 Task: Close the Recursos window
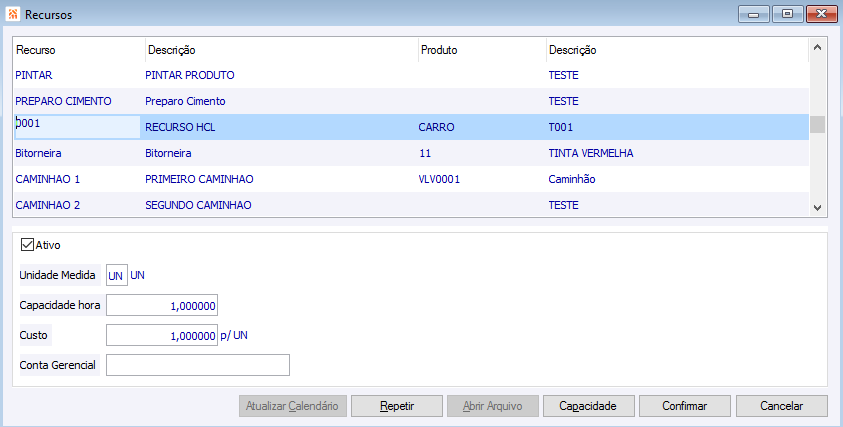822,14
